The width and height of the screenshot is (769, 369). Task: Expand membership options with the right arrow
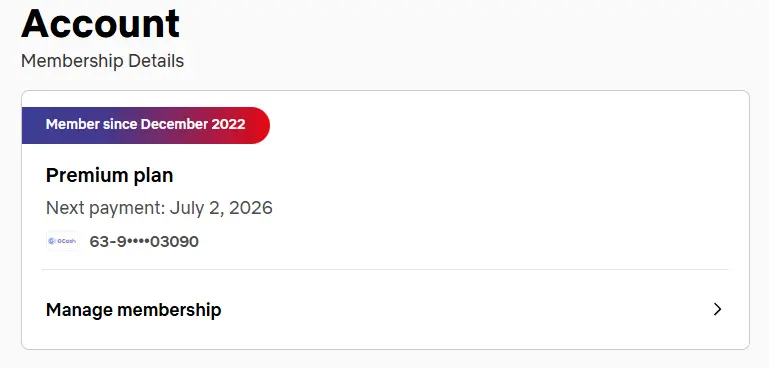coord(717,309)
